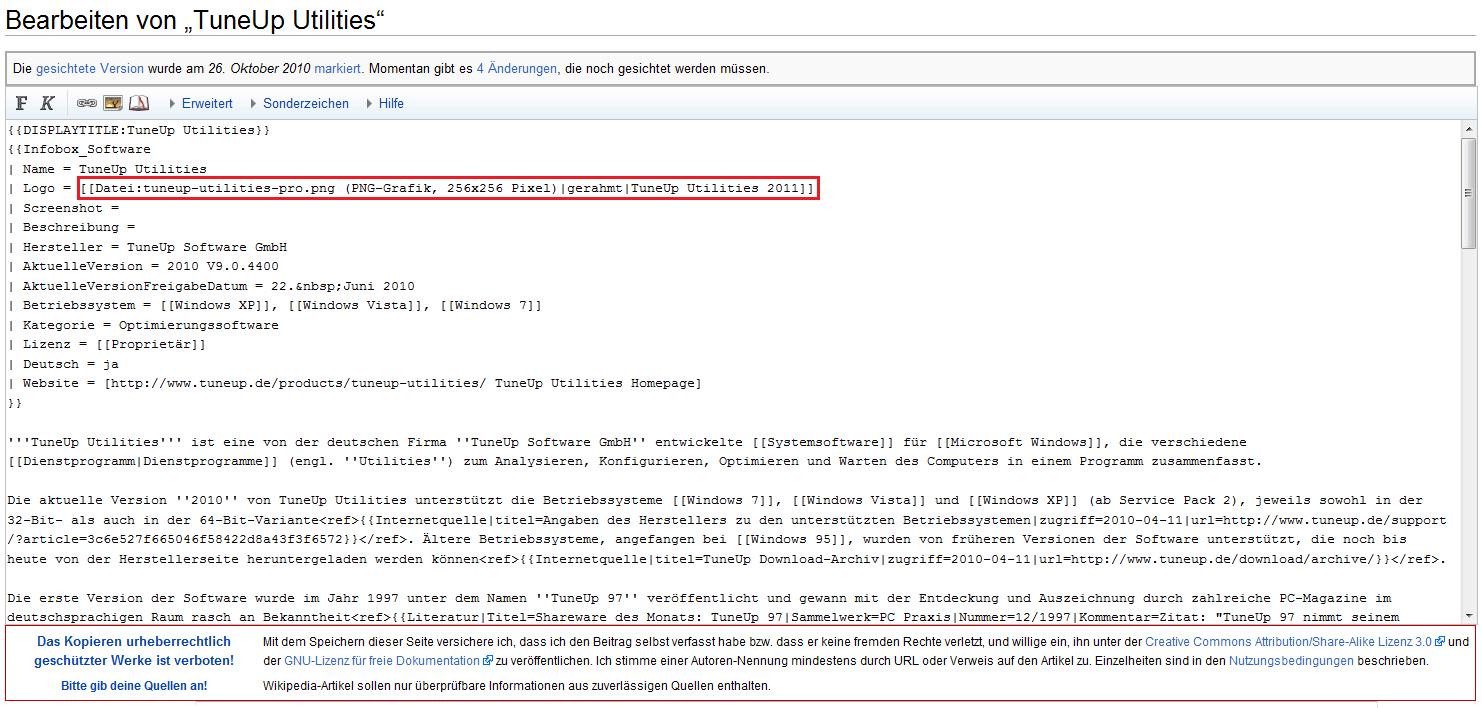The height and width of the screenshot is (708, 1482).
Task: Apply italic formatting with the K icon
Action: [47, 103]
